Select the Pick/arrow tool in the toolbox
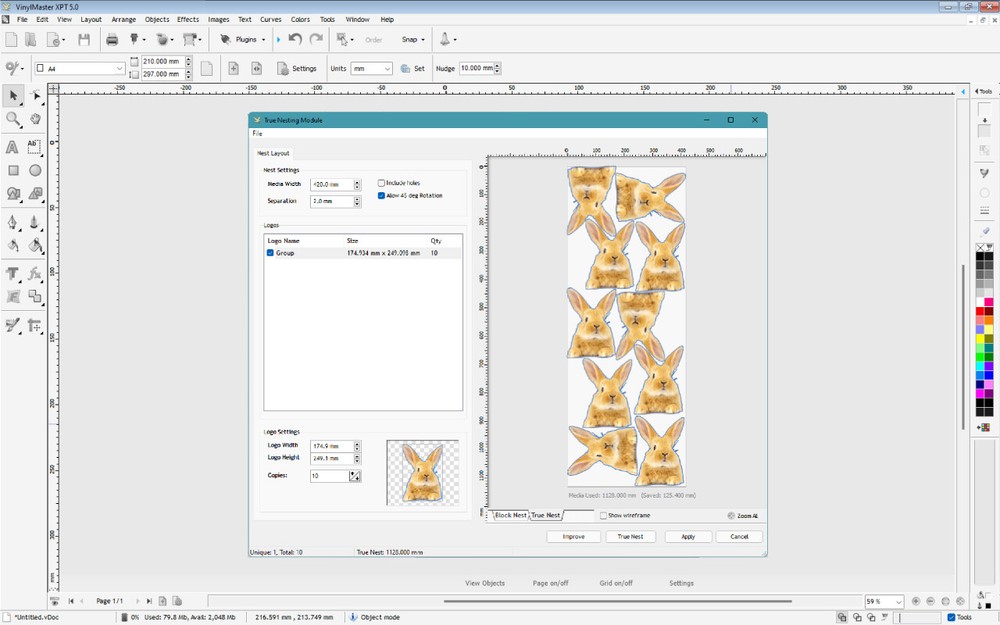Screen dimensions: 1000x625 coord(12,97)
